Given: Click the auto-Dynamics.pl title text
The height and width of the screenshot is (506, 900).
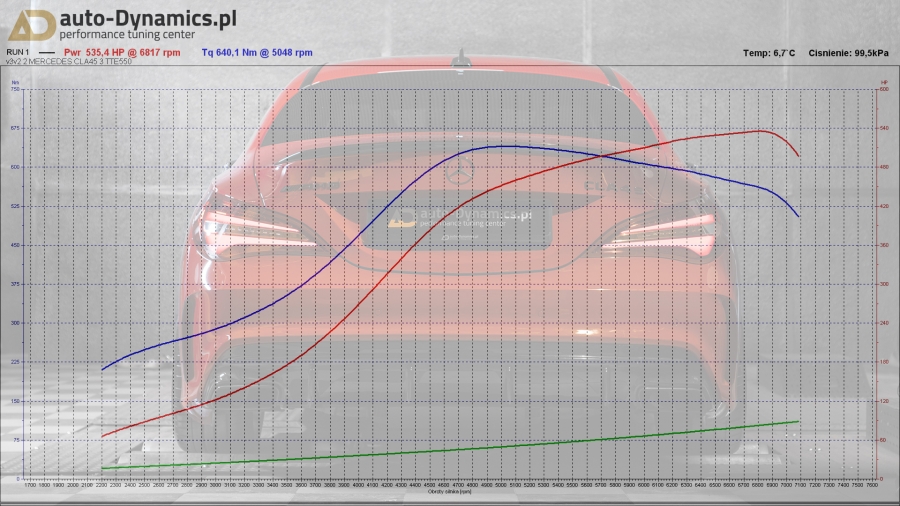Looking at the screenshot, I should click(147, 18).
